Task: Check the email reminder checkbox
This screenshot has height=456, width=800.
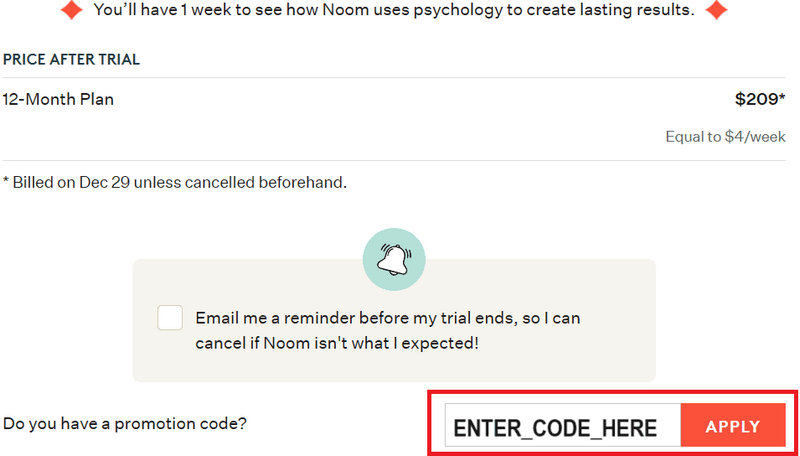Action: [x=170, y=318]
